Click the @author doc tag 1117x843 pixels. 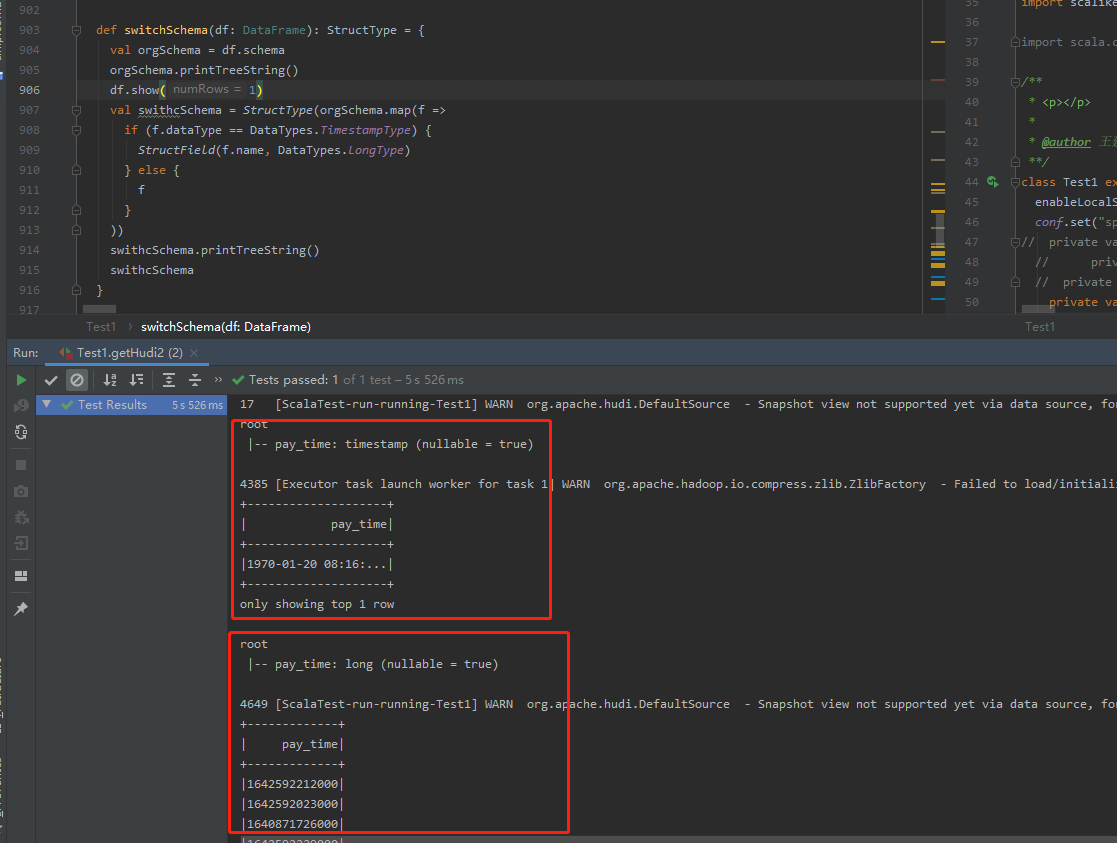[1065, 142]
